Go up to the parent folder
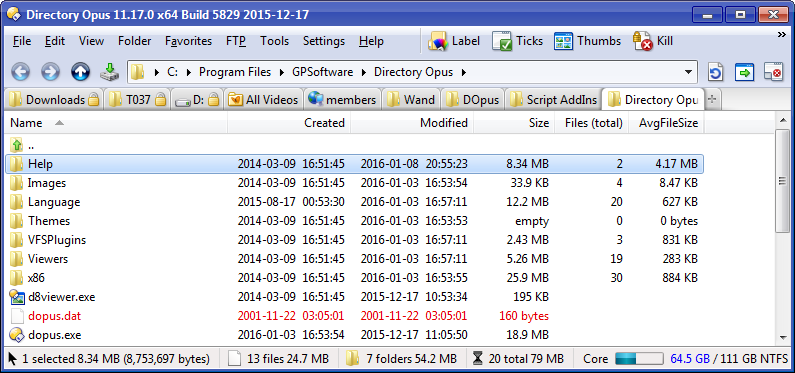 [x=80, y=72]
